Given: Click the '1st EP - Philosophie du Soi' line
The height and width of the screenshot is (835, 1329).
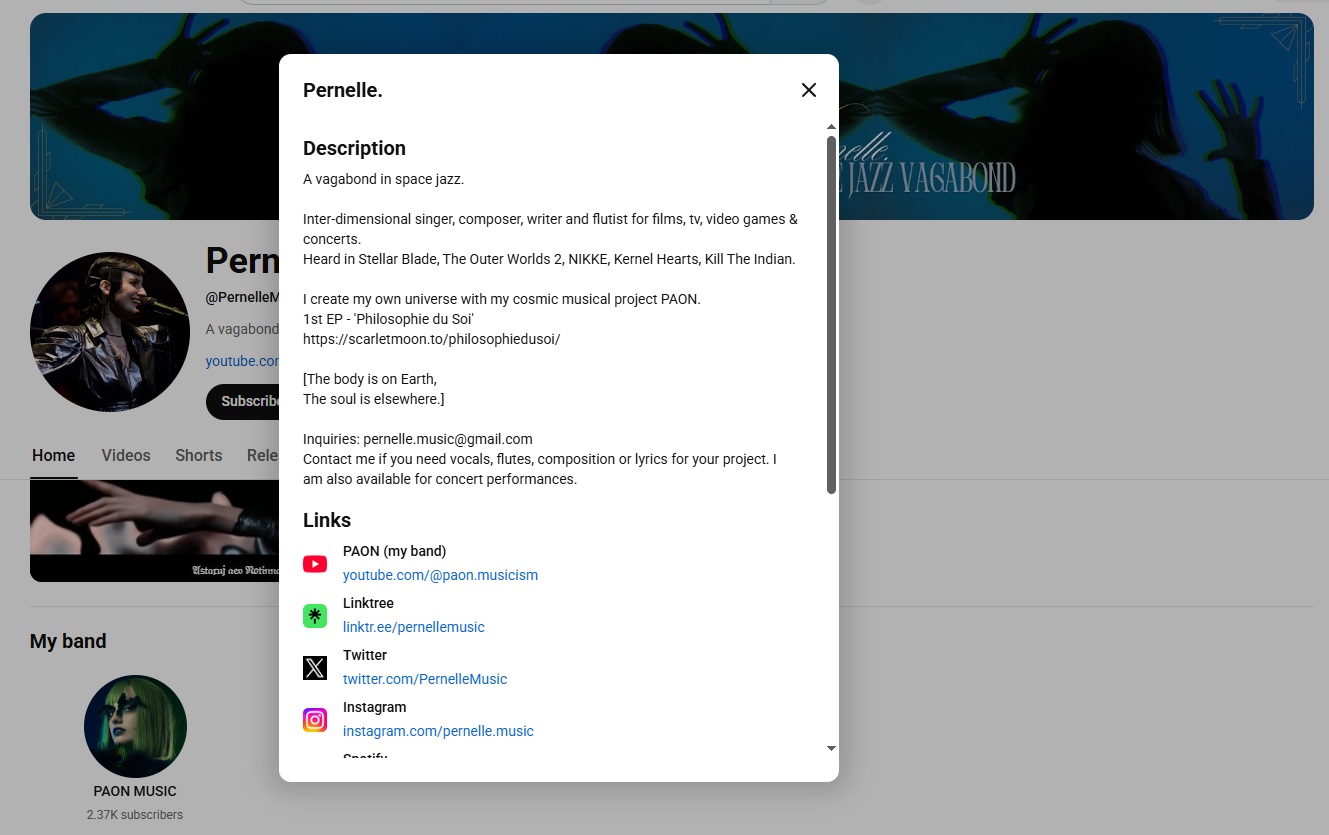Looking at the screenshot, I should point(388,319).
